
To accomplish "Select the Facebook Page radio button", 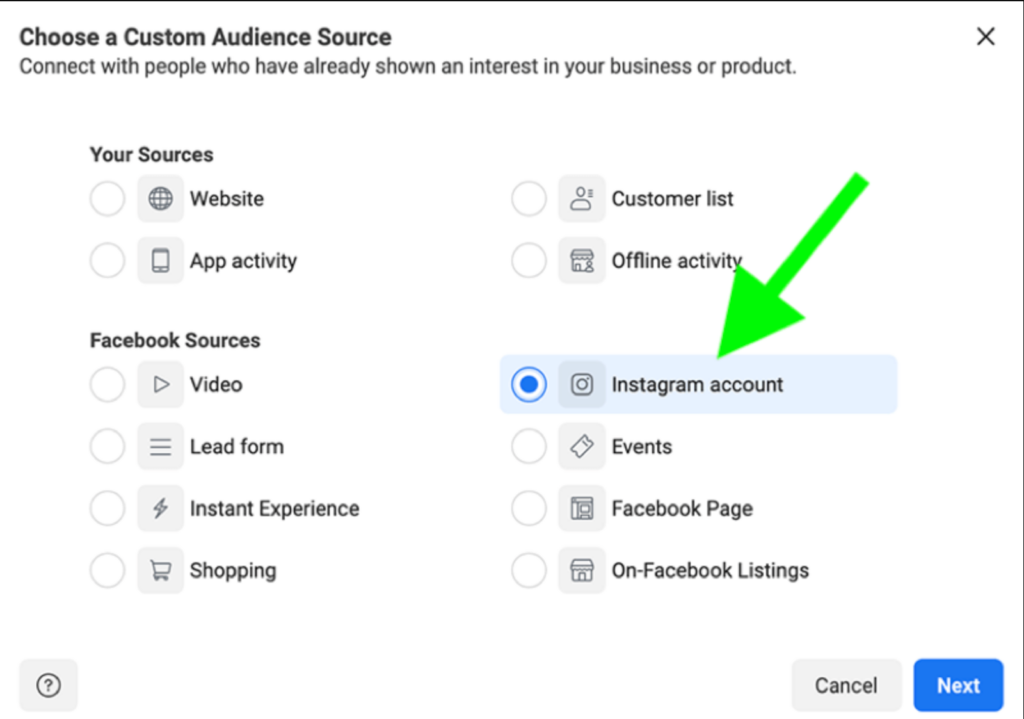I will [x=529, y=509].
